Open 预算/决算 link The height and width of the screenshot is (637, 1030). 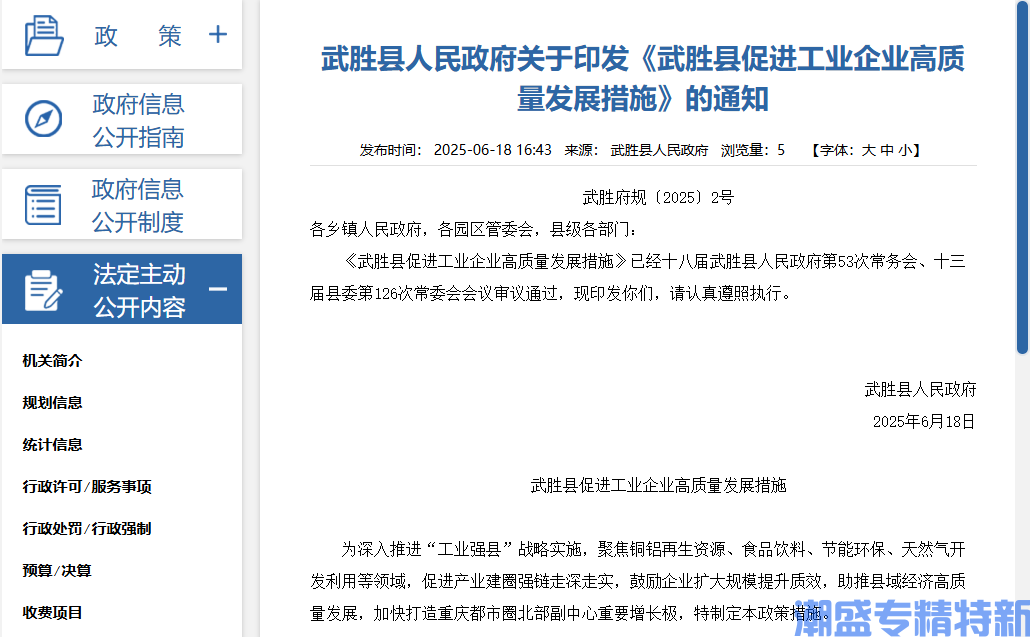click(x=57, y=571)
